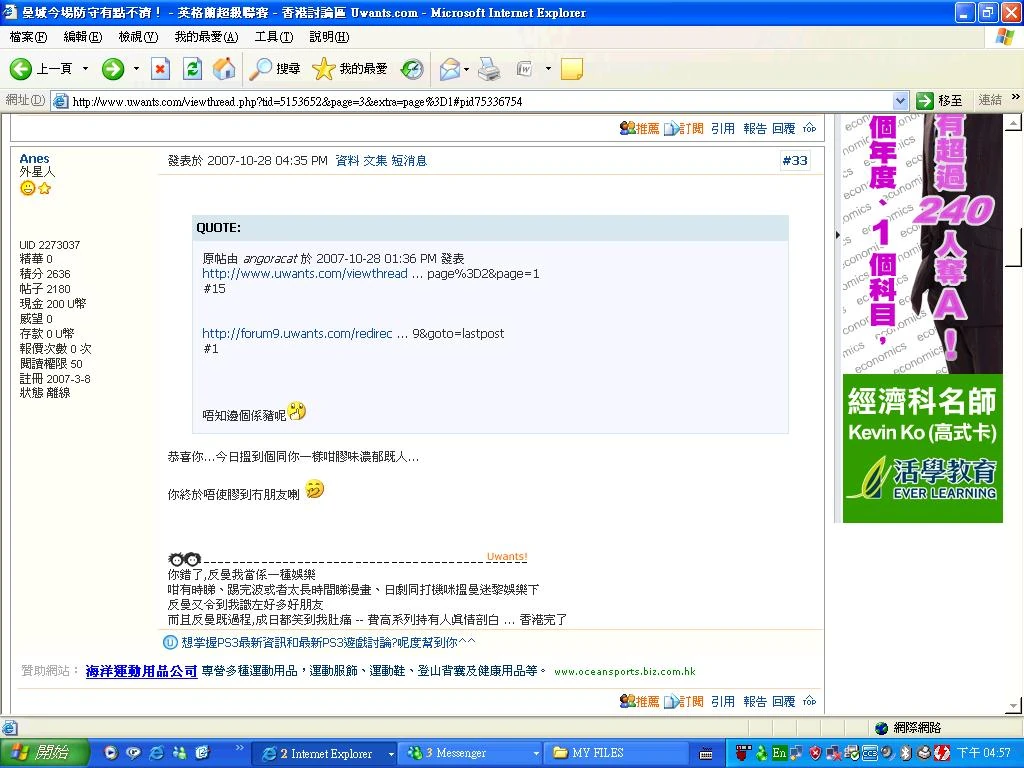The image size is (1024, 768).
Task: Click the 短消息 message link
Action: pyautogui.click(x=409, y=161)
